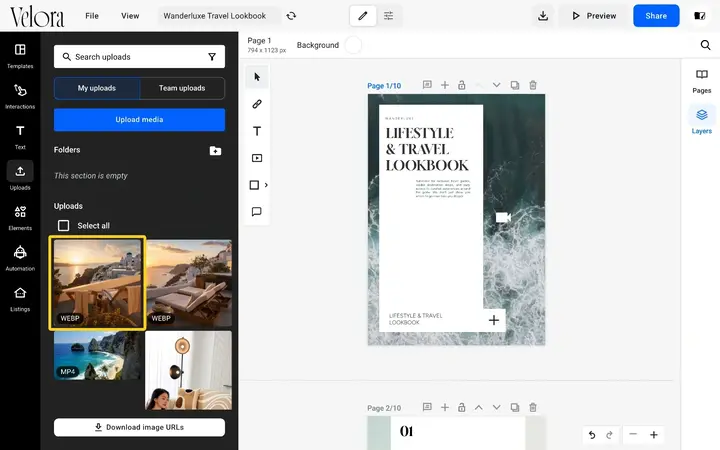This screenshot has height=450, width=720.
Task: Select the beach MP4 video thumbnail
Action: (98, 356)
